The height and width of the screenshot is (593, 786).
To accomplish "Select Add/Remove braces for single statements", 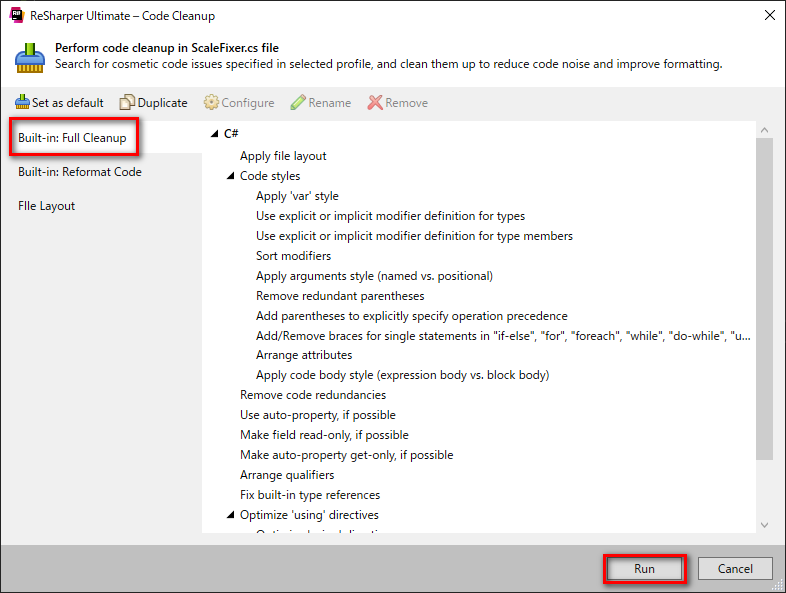I will point(503,336).
